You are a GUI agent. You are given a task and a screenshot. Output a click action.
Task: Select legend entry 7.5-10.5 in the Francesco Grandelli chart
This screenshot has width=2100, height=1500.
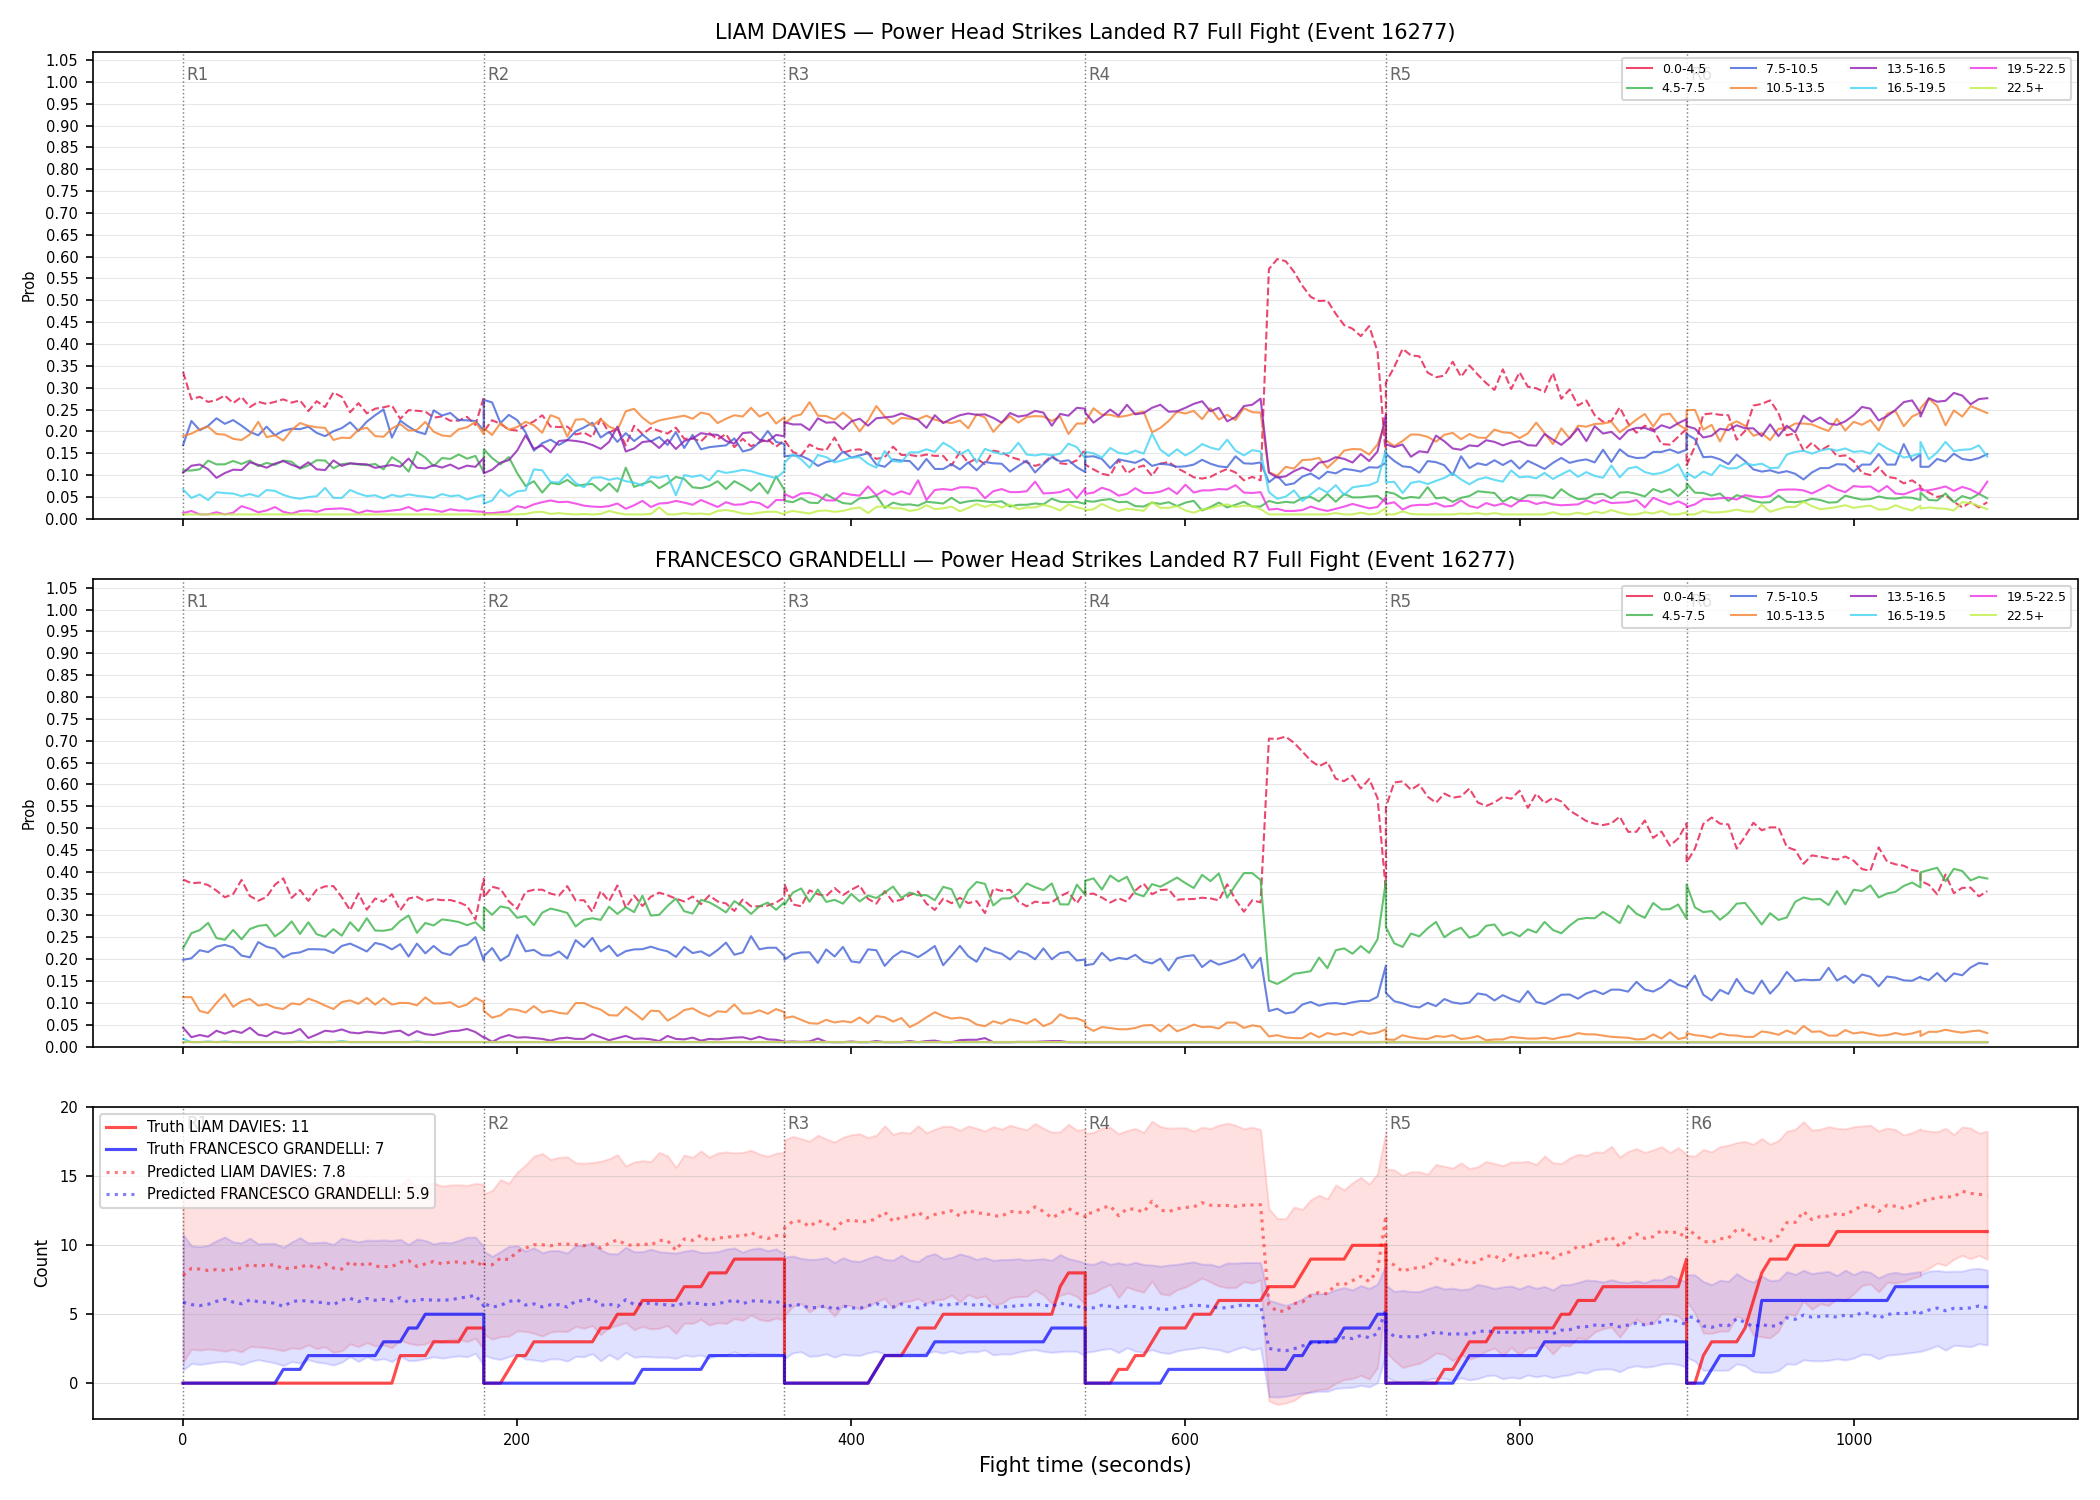[x=1774, y=597]
